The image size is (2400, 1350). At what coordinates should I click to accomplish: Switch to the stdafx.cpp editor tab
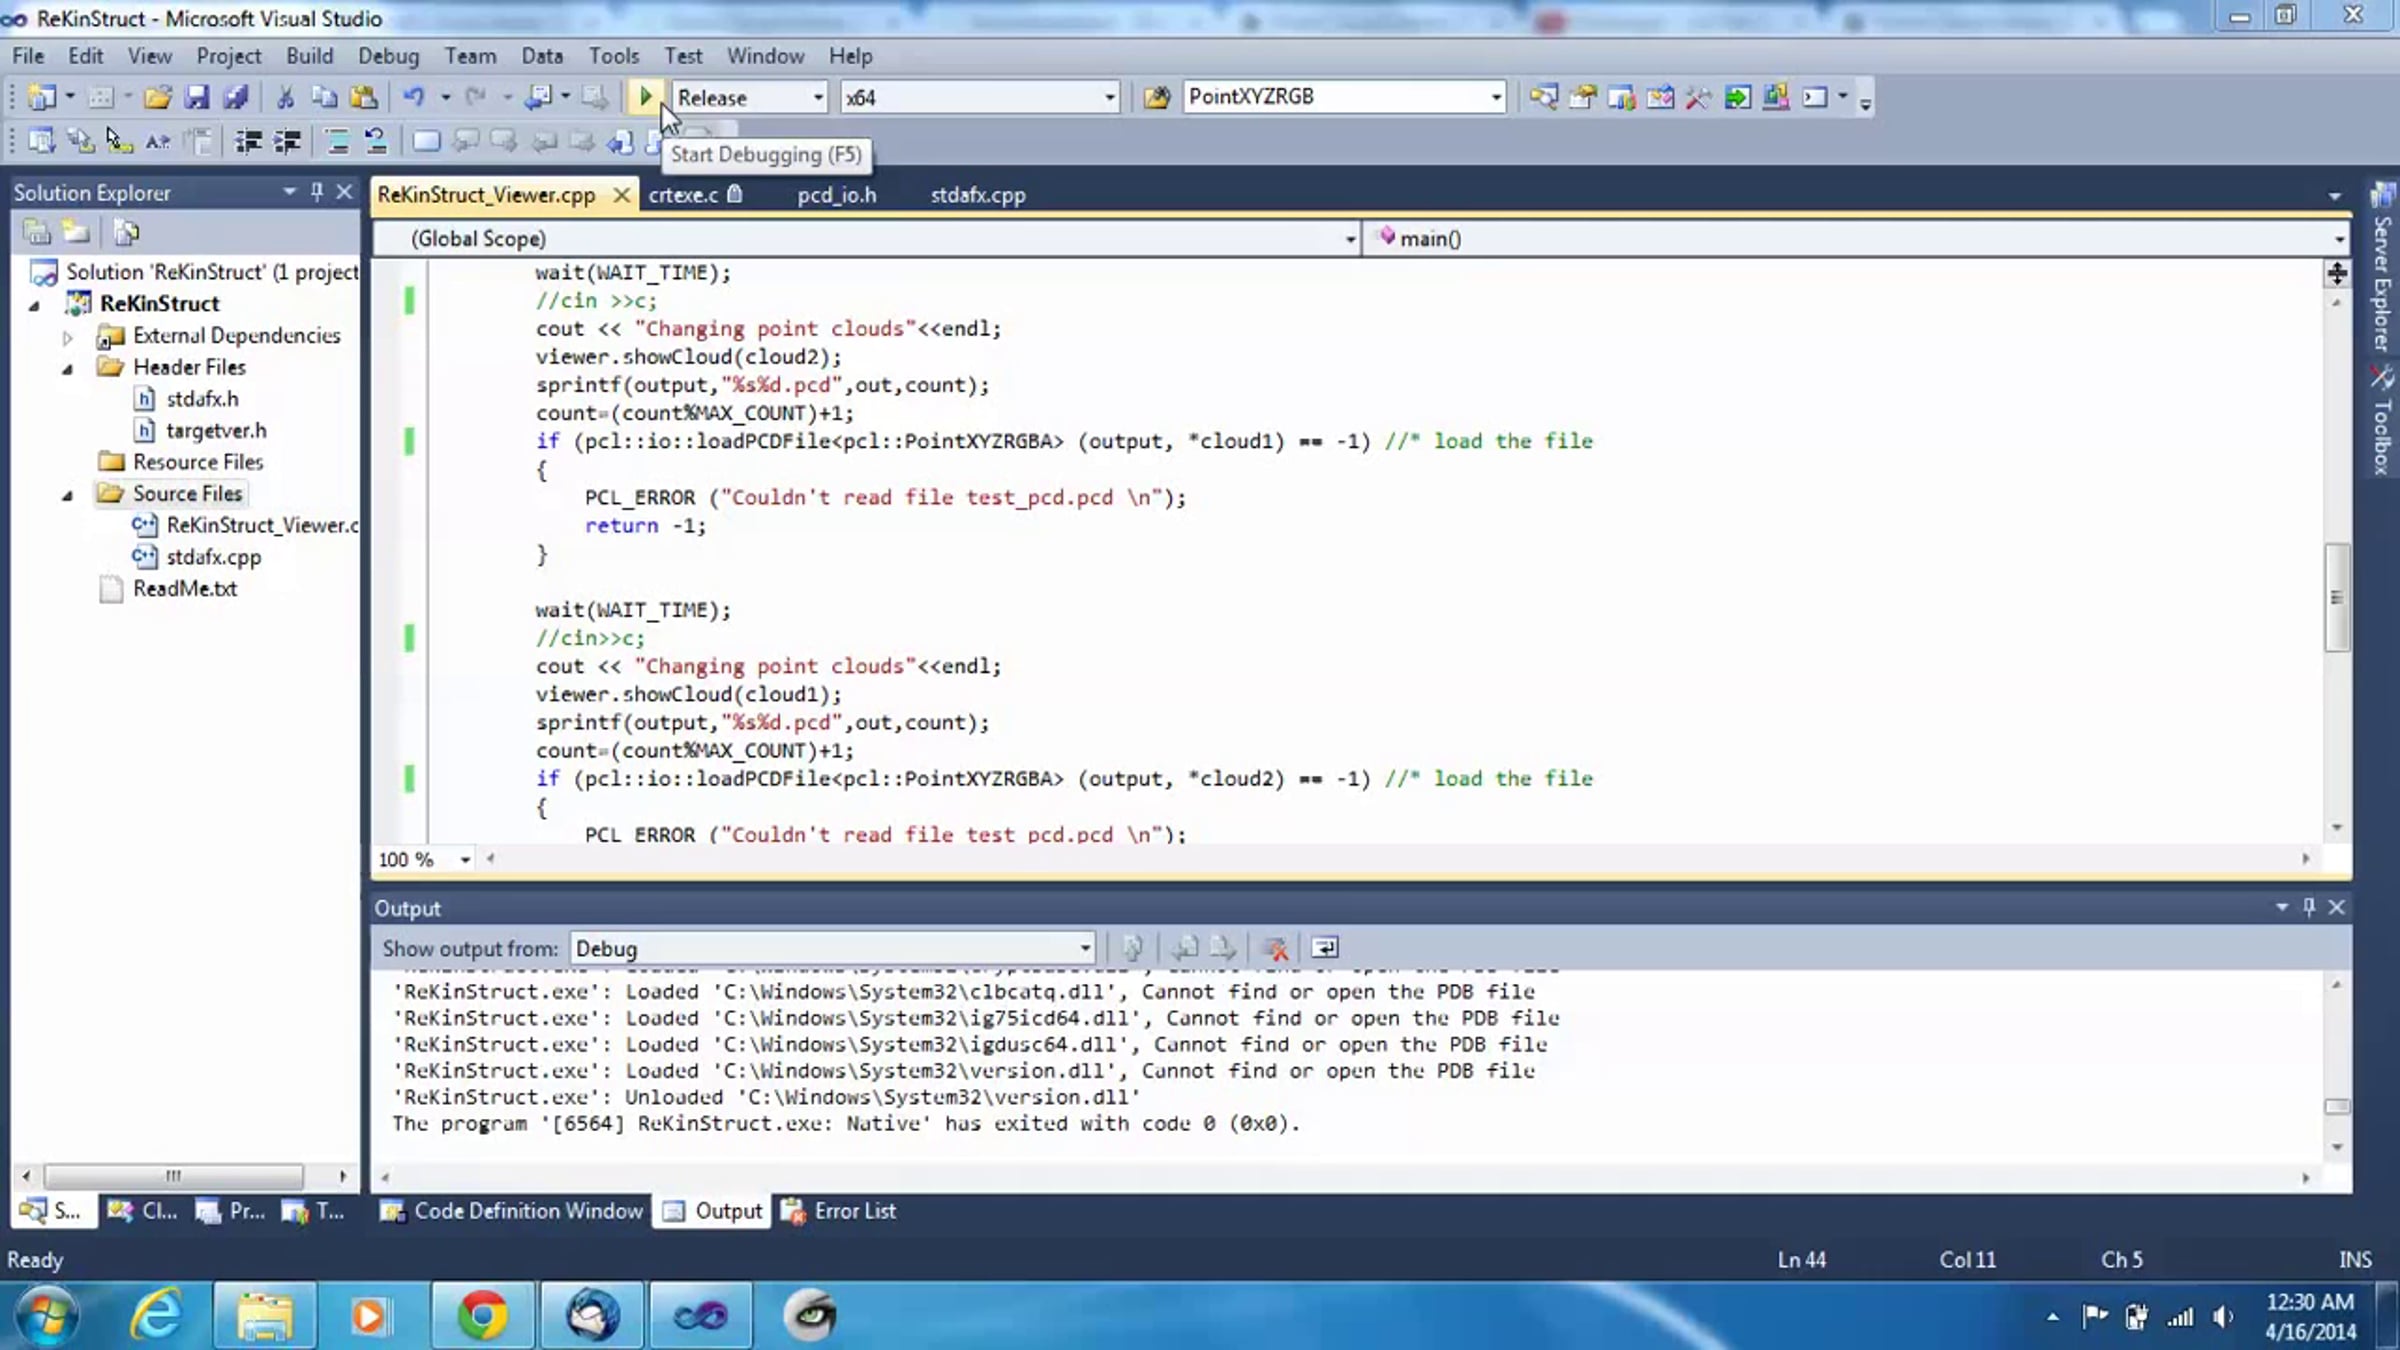point(978,195)
